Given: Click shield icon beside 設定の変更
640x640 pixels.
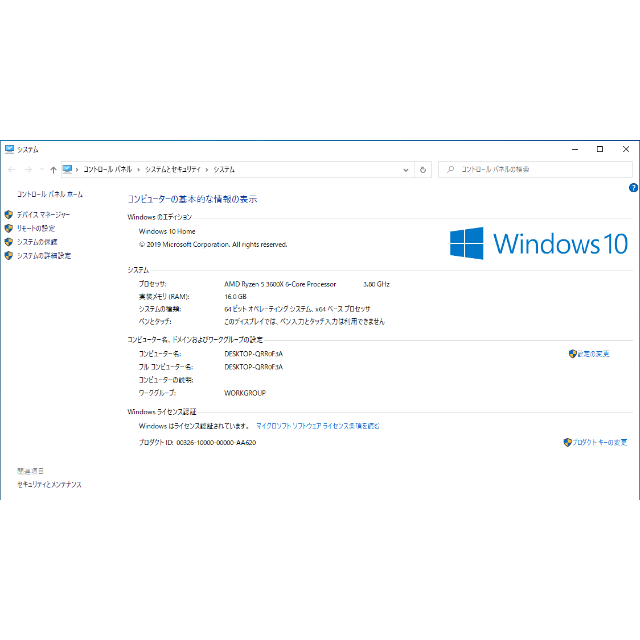Looking at the screenshot, I should tap(573, 354).
